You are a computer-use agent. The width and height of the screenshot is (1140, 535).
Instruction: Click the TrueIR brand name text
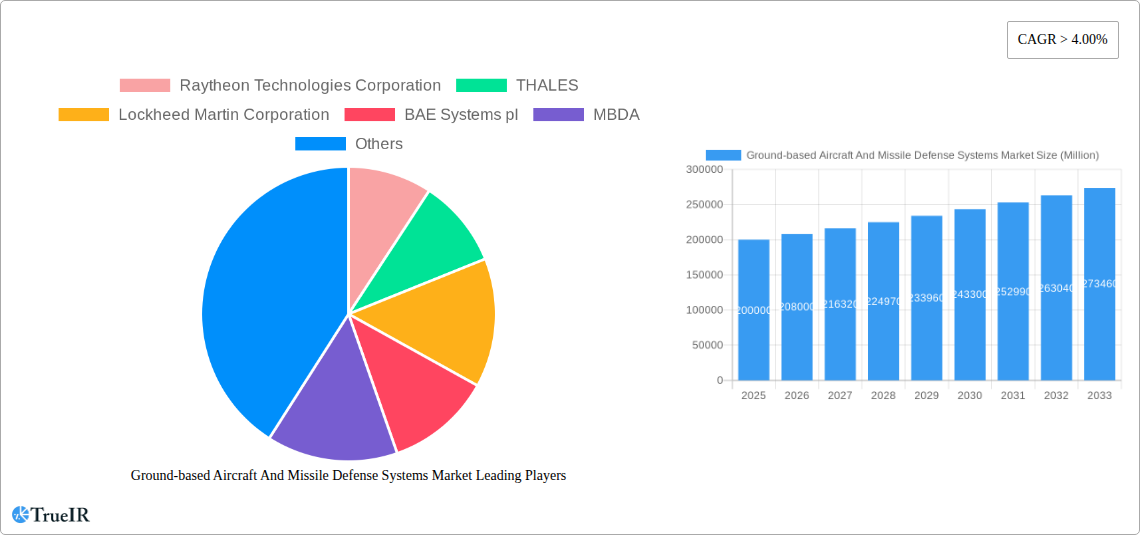60,515
